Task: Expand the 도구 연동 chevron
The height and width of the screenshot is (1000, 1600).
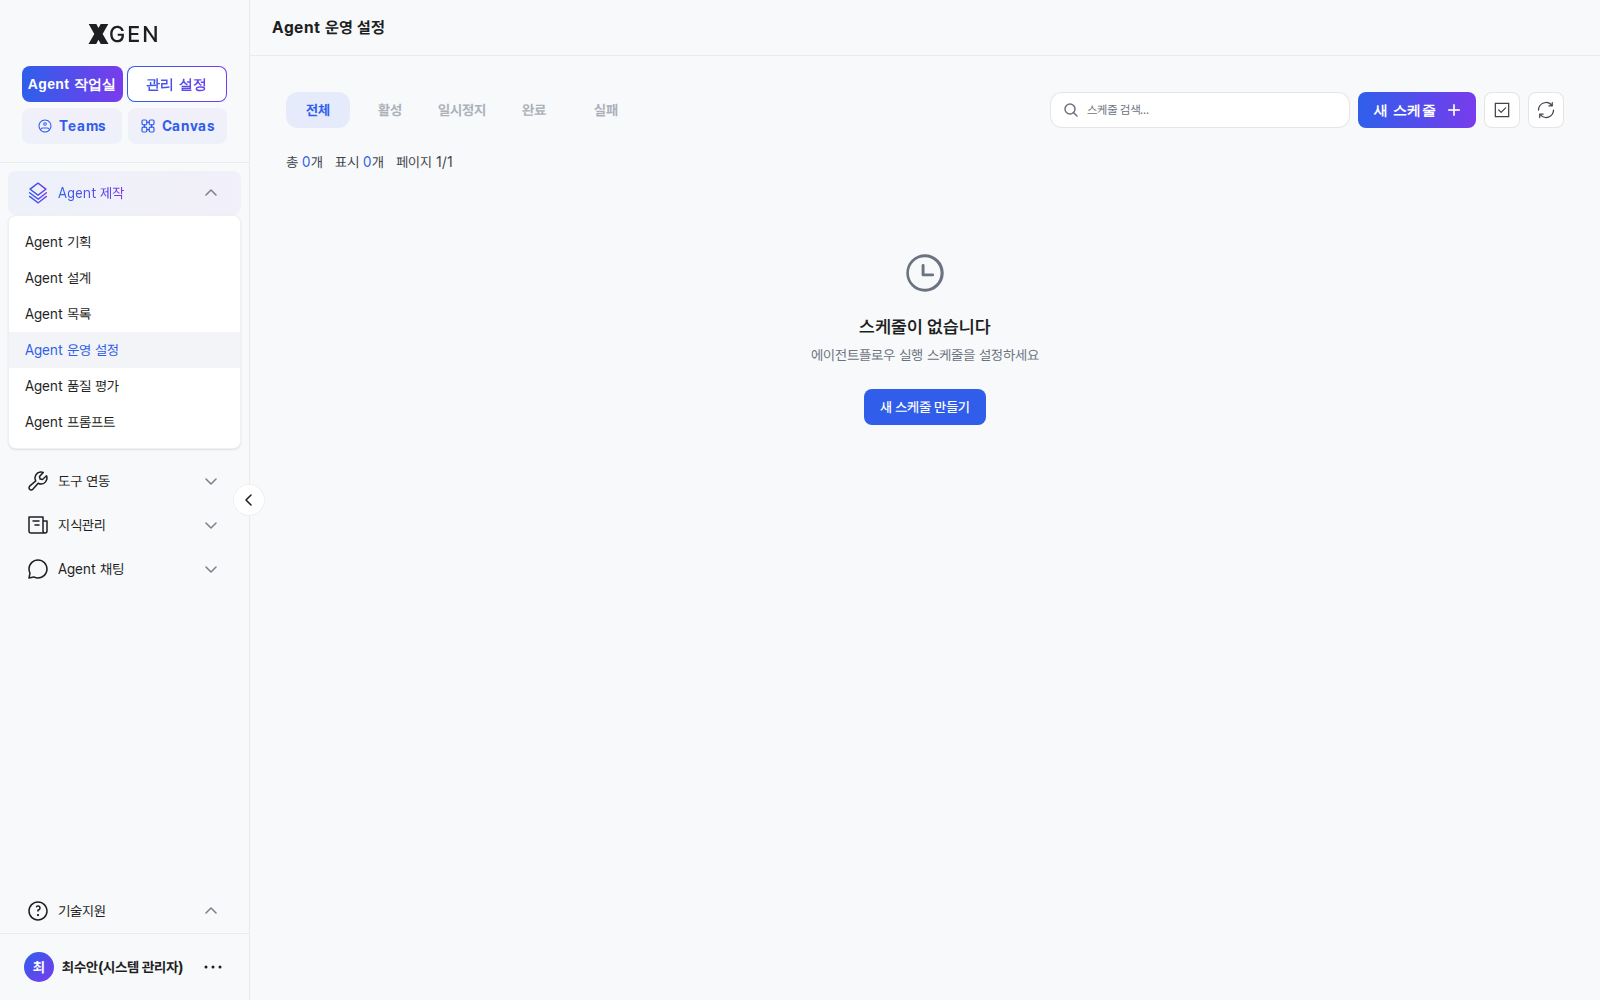Action: click(211, 481)
